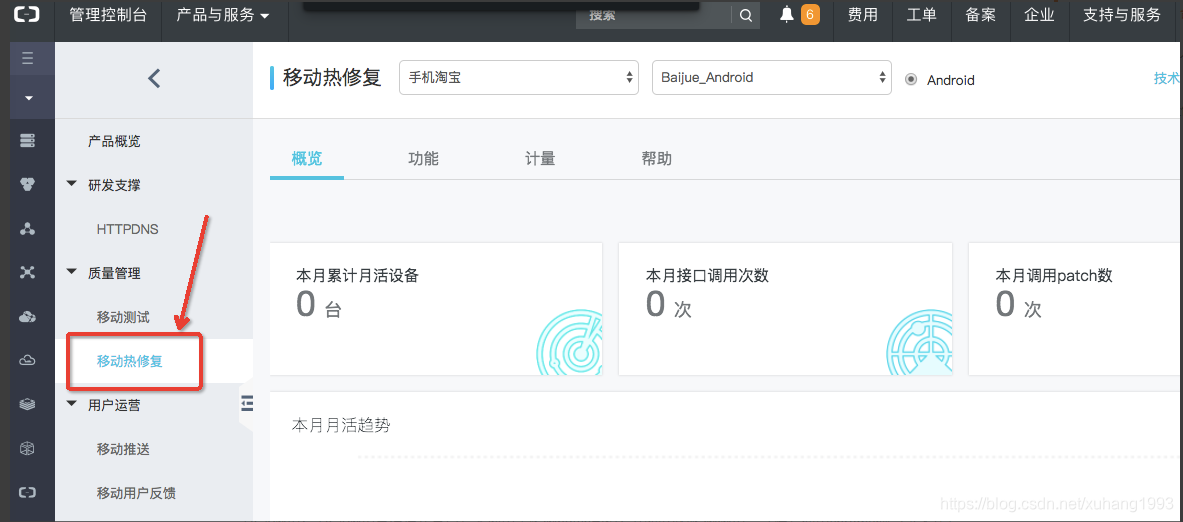Open the hamburger menu in left rail

pyautogui.click(x=28, y=58)
